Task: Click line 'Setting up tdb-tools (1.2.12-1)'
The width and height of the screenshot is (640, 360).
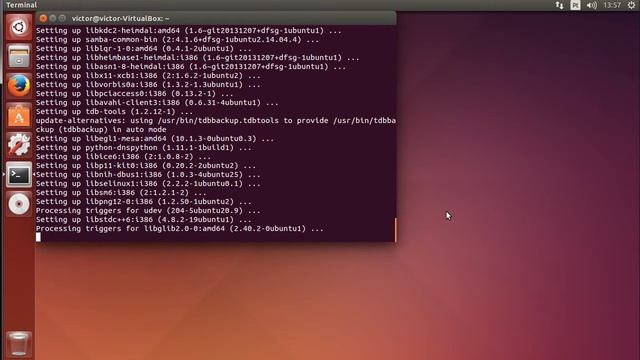Action: click(x=114, y=111)
